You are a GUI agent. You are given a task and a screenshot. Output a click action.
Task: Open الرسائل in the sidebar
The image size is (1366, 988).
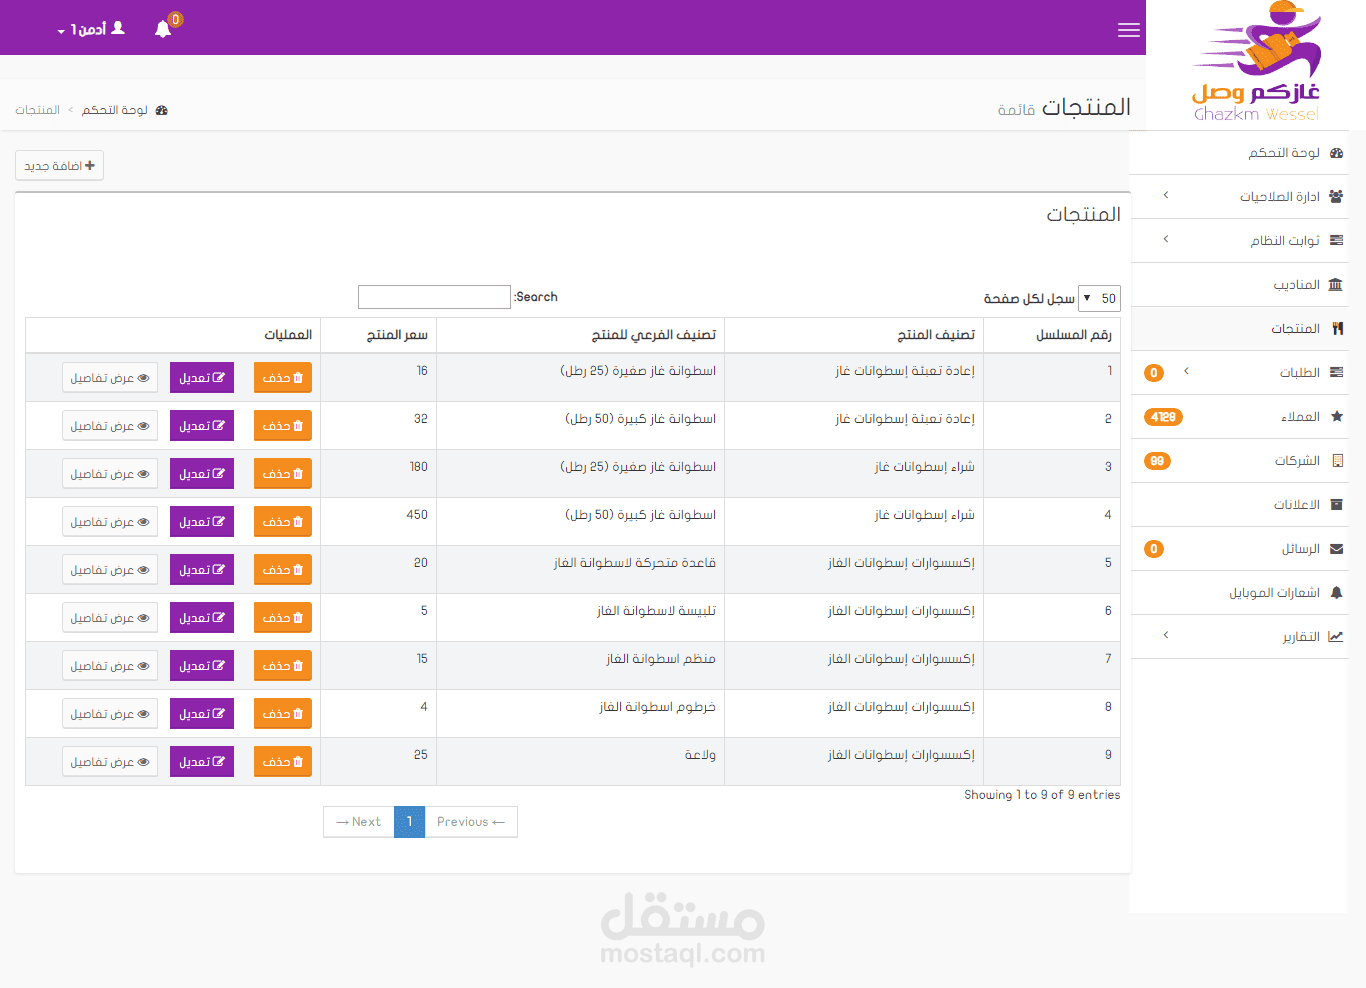pyautogui.click(x=1239, y=549)
